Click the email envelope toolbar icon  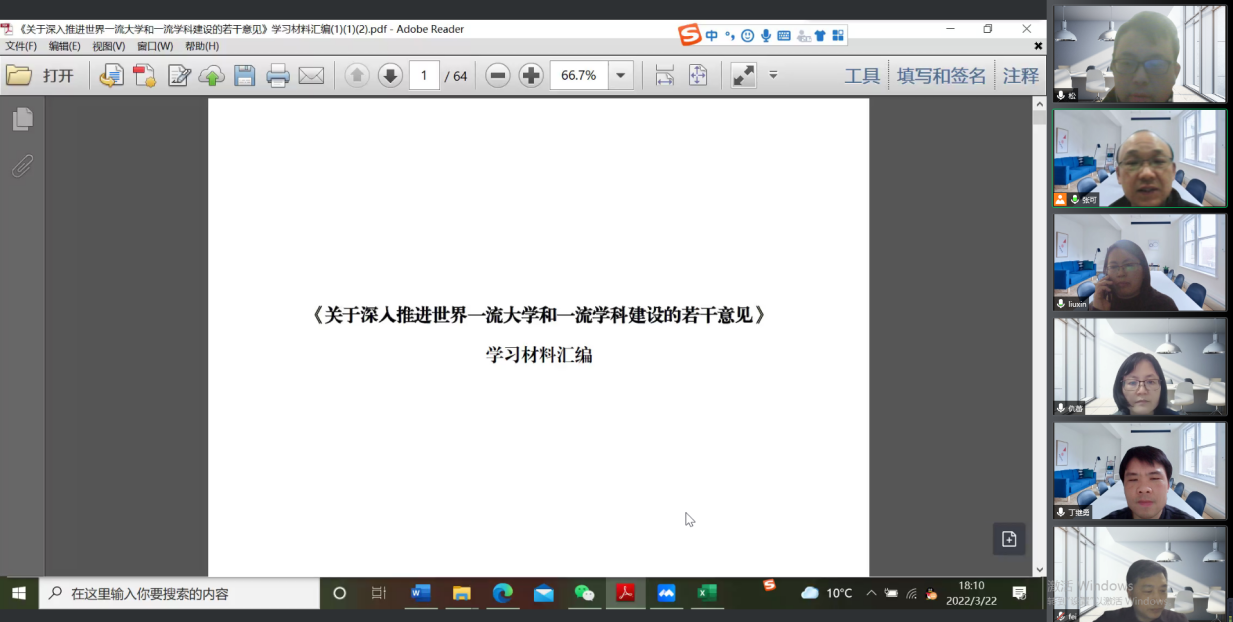[311, 75]
